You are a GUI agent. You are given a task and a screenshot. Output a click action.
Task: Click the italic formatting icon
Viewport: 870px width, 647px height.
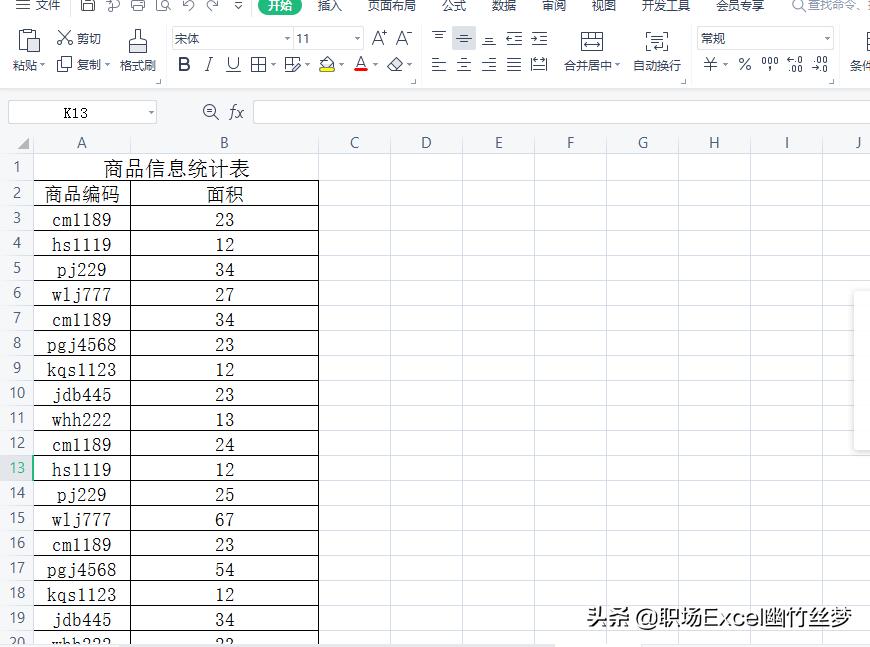pyautogui.click(x=210, y=63)
